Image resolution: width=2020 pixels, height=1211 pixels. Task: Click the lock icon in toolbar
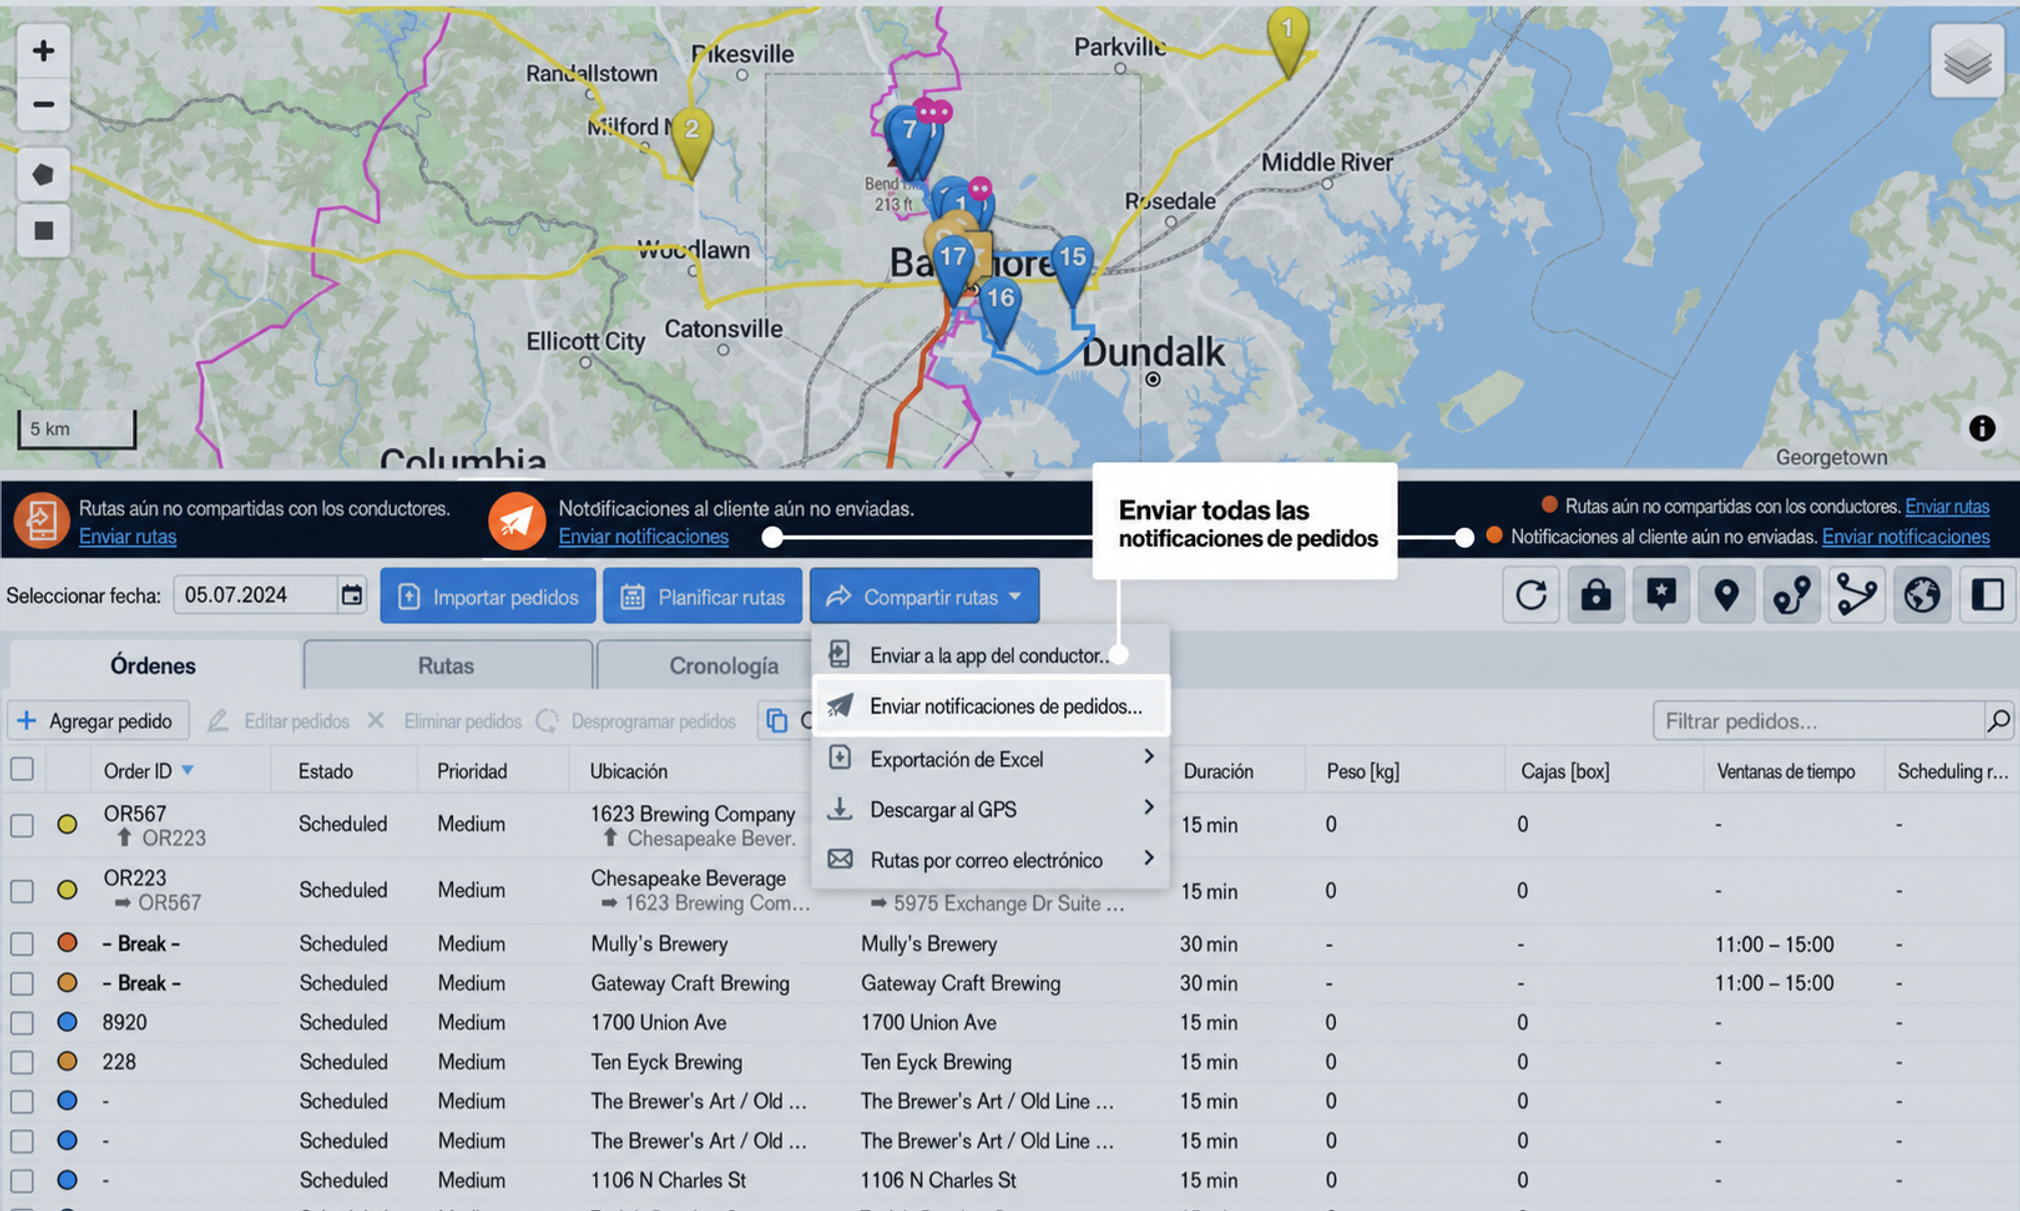[1596, 595]
